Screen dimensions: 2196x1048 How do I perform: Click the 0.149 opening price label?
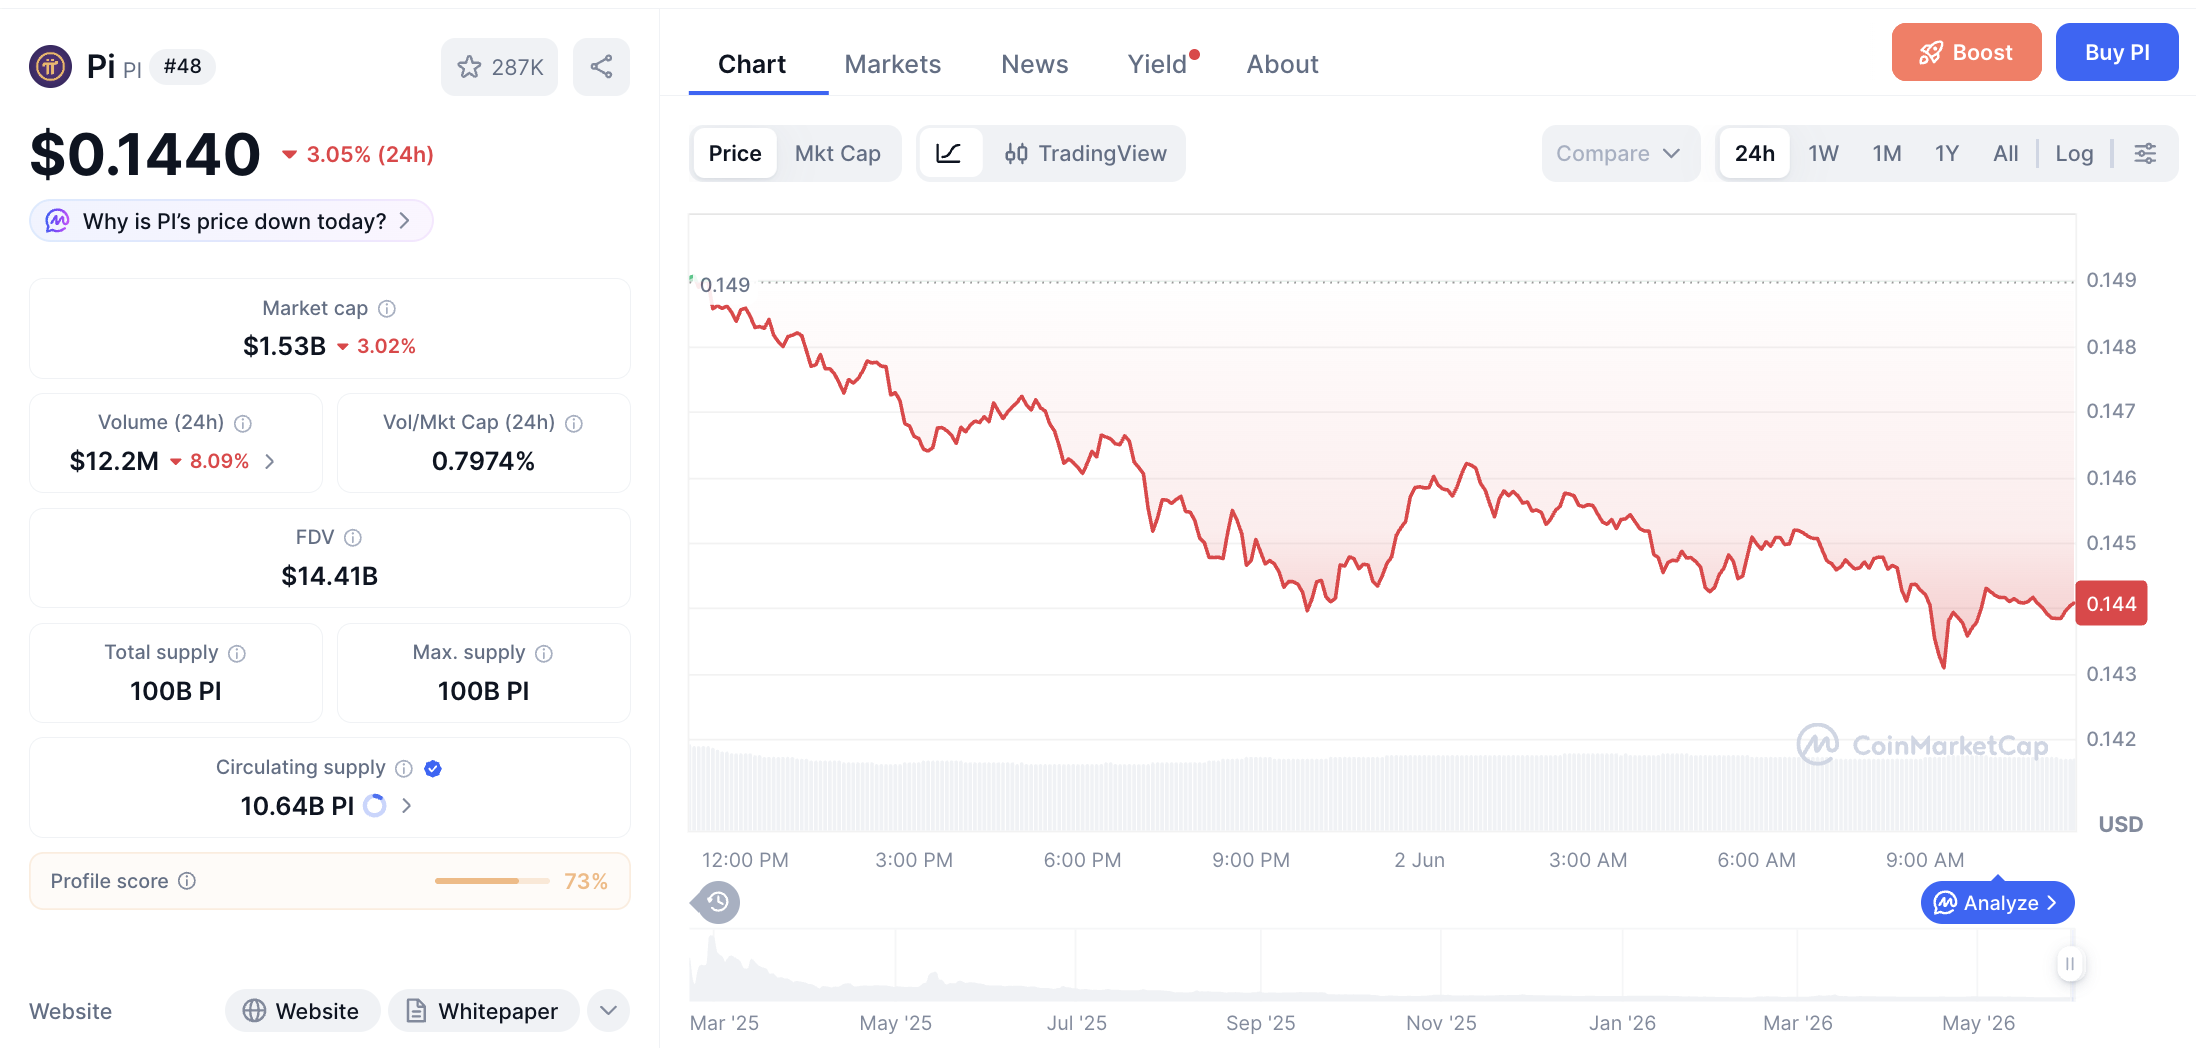[x=725, y=285]
